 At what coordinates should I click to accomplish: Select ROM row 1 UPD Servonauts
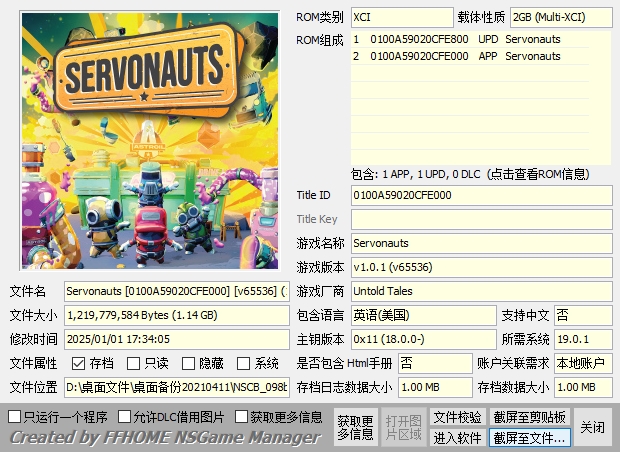click(x=470, y=39)
